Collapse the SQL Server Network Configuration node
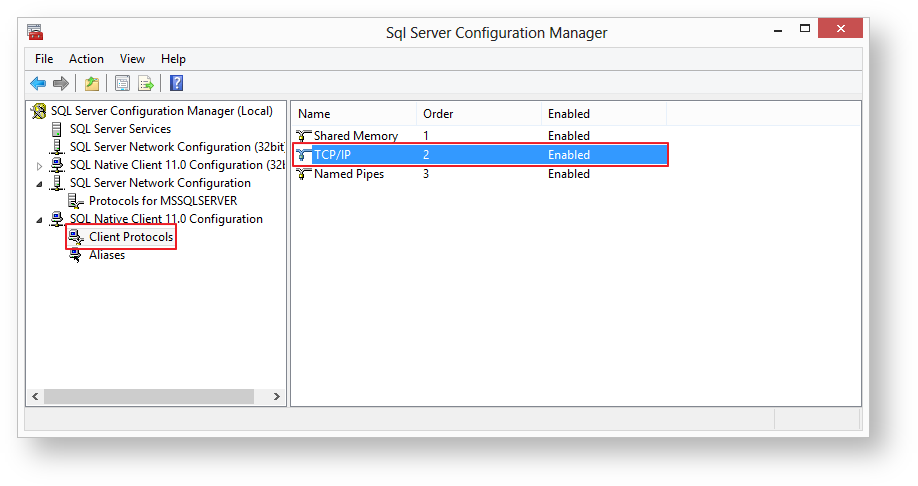Screen dimensions: 918x486 coord(40,184)
